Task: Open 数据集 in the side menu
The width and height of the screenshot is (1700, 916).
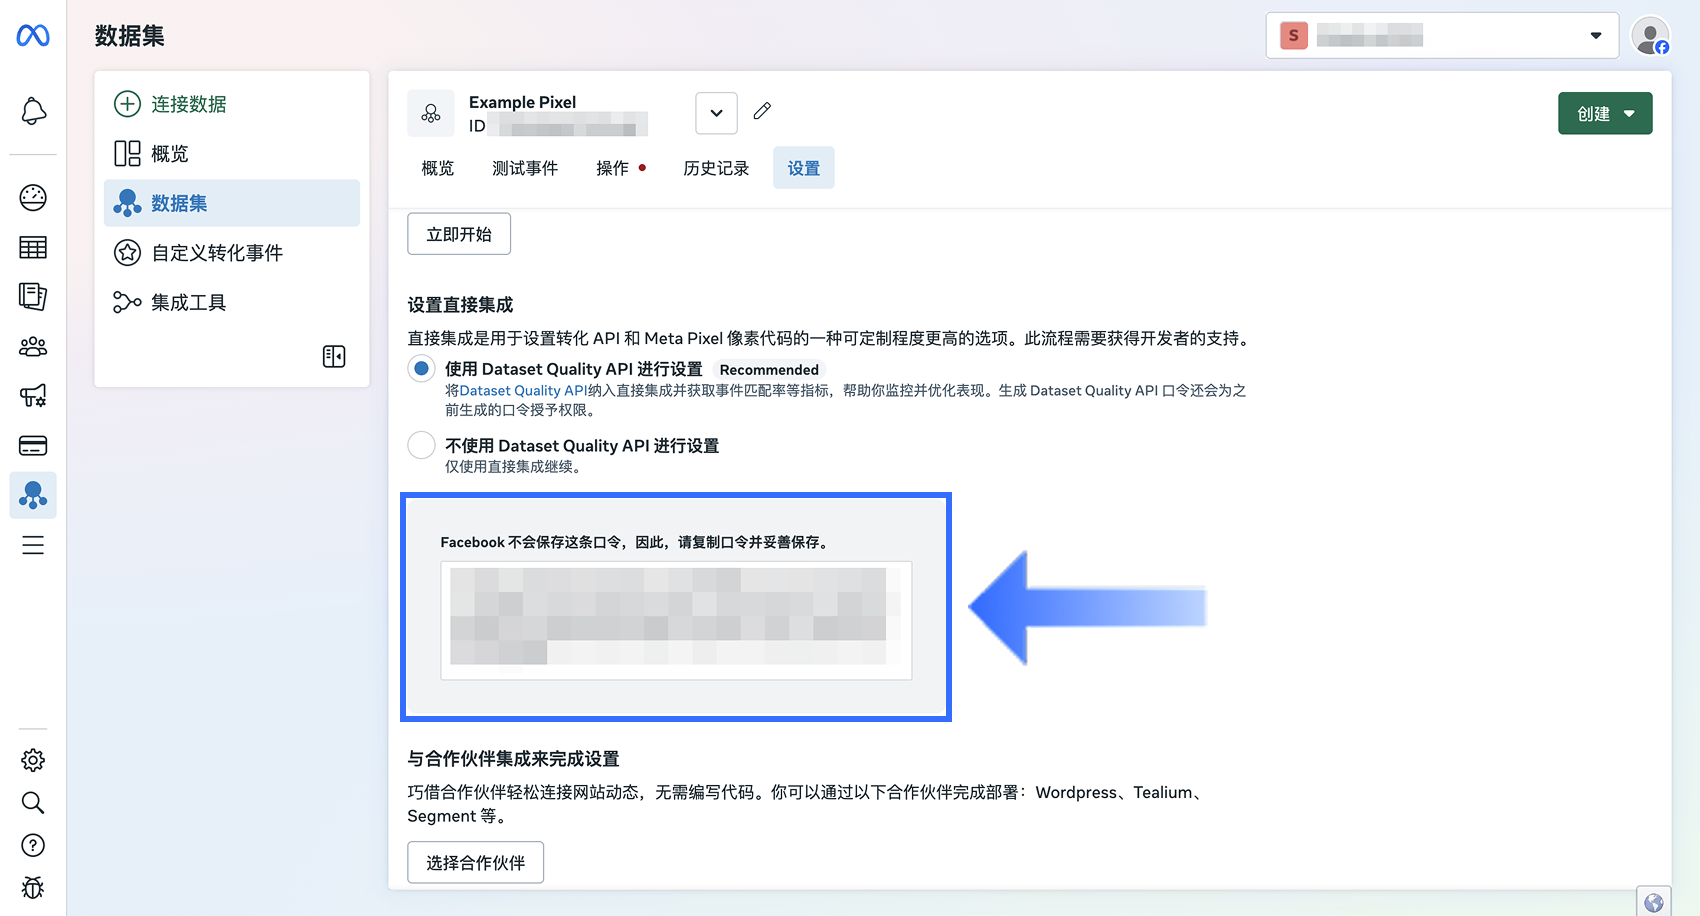Action: coord(232,203)
